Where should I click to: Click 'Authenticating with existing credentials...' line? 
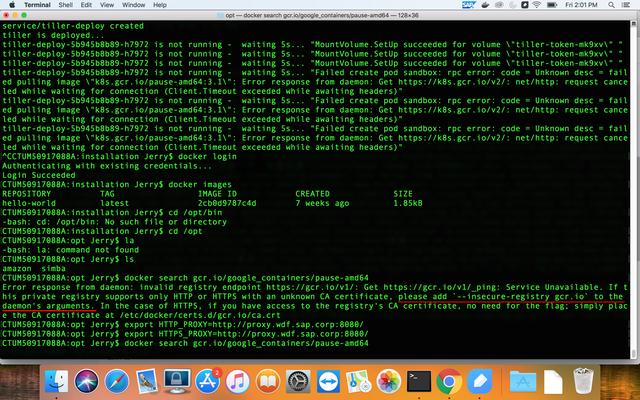107,166
